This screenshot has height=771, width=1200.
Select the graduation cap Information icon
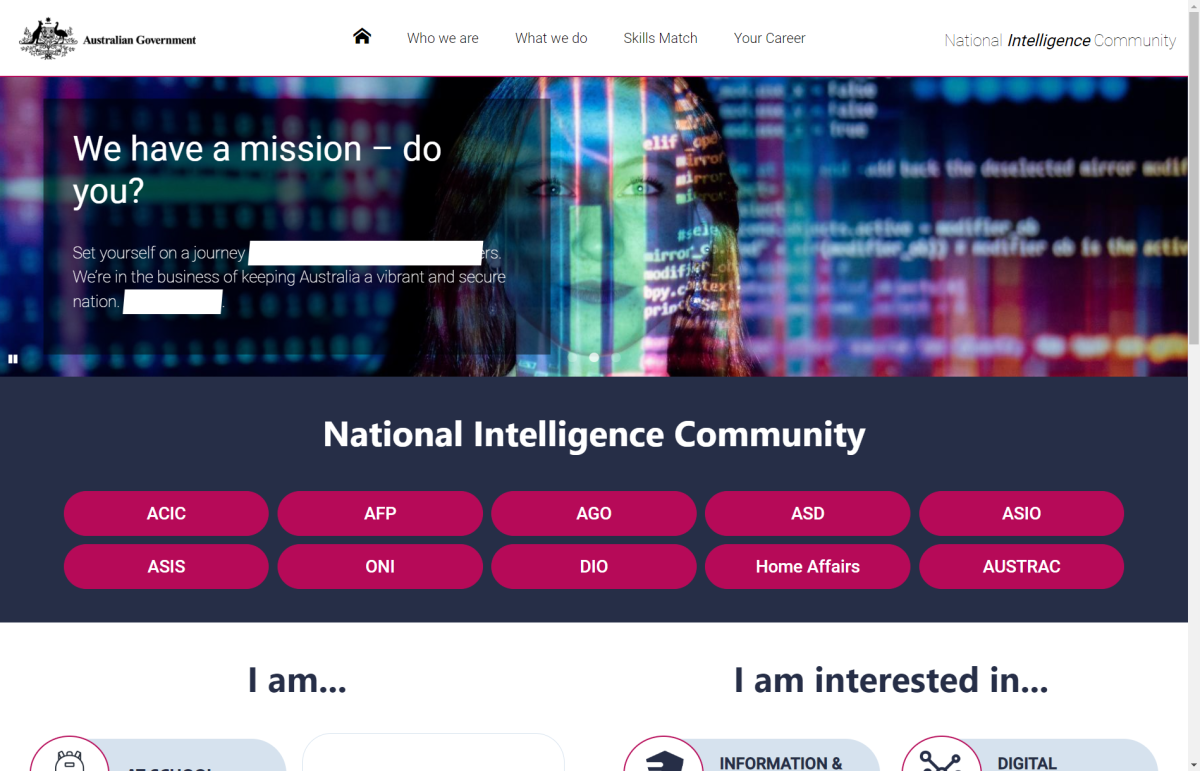663,761
